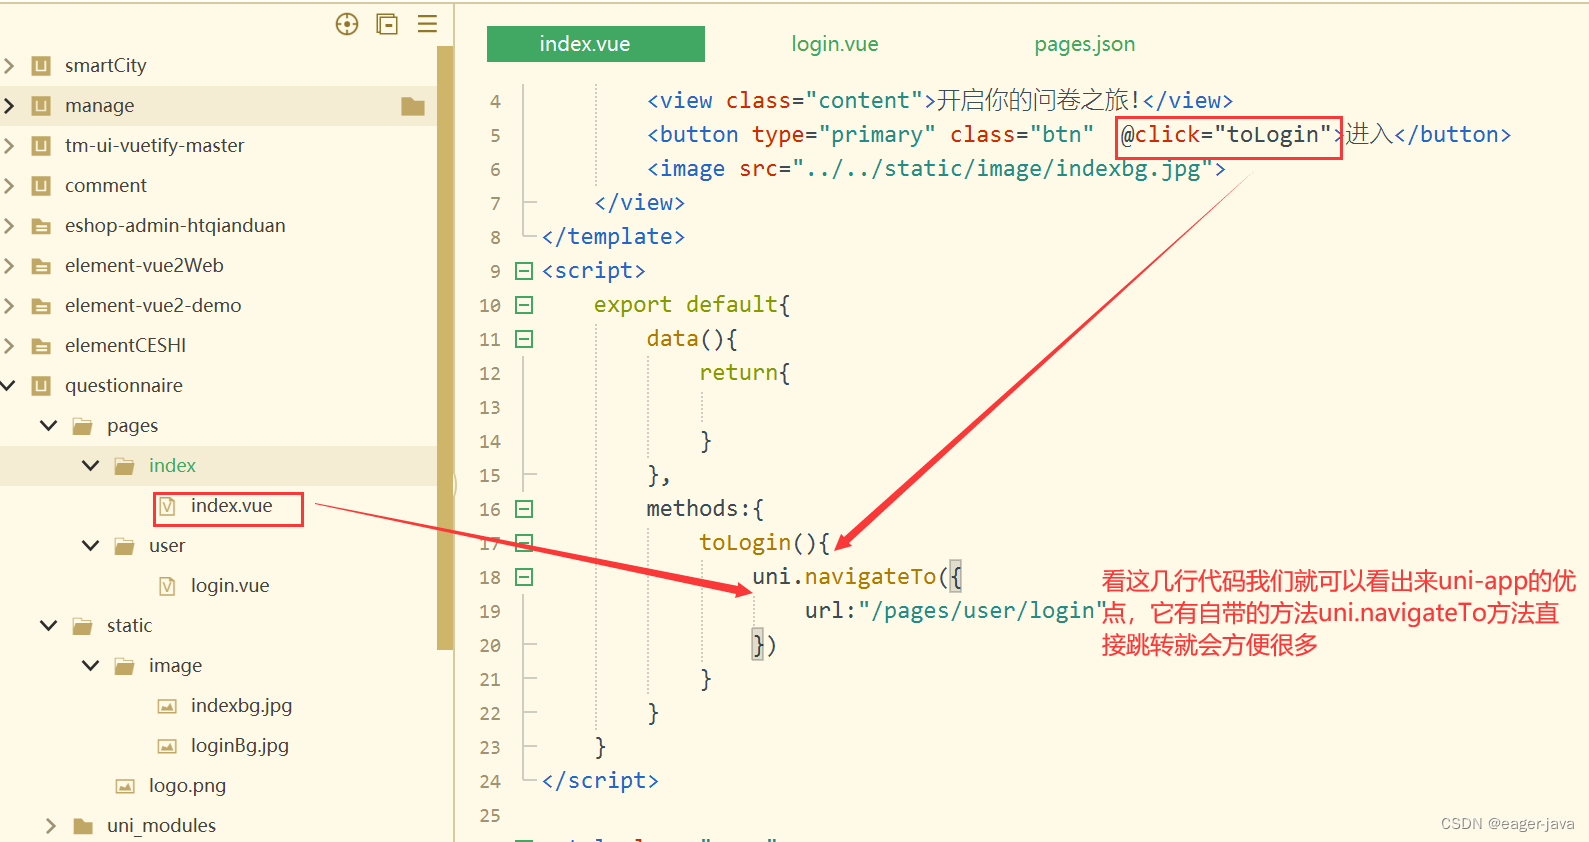This screenshot has width=1589, height=842.
Task: Click the static folder icon
Action: 83,626
